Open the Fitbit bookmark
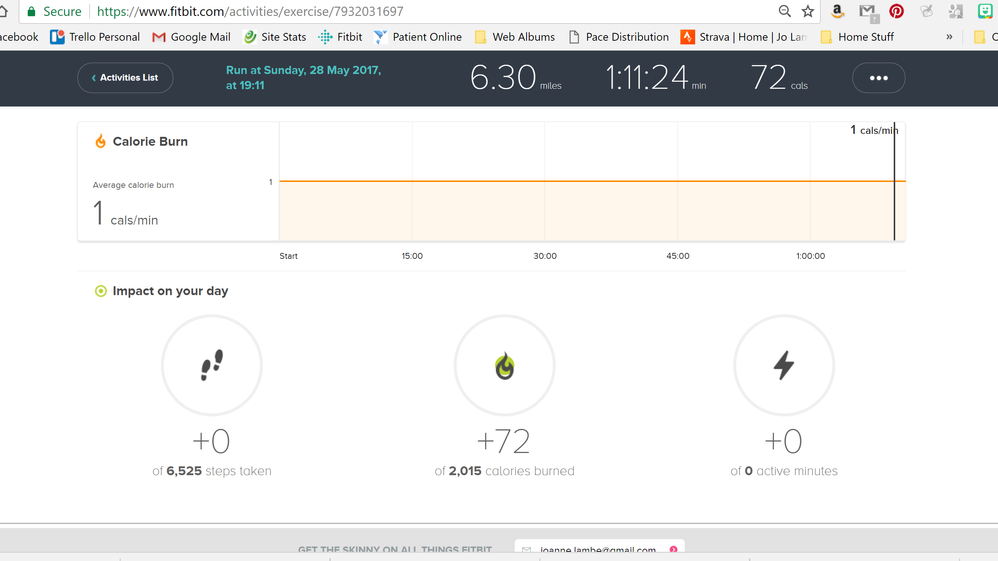Image resolution: width=998 pixels, height=561 pixels. [x=340, y=37]
